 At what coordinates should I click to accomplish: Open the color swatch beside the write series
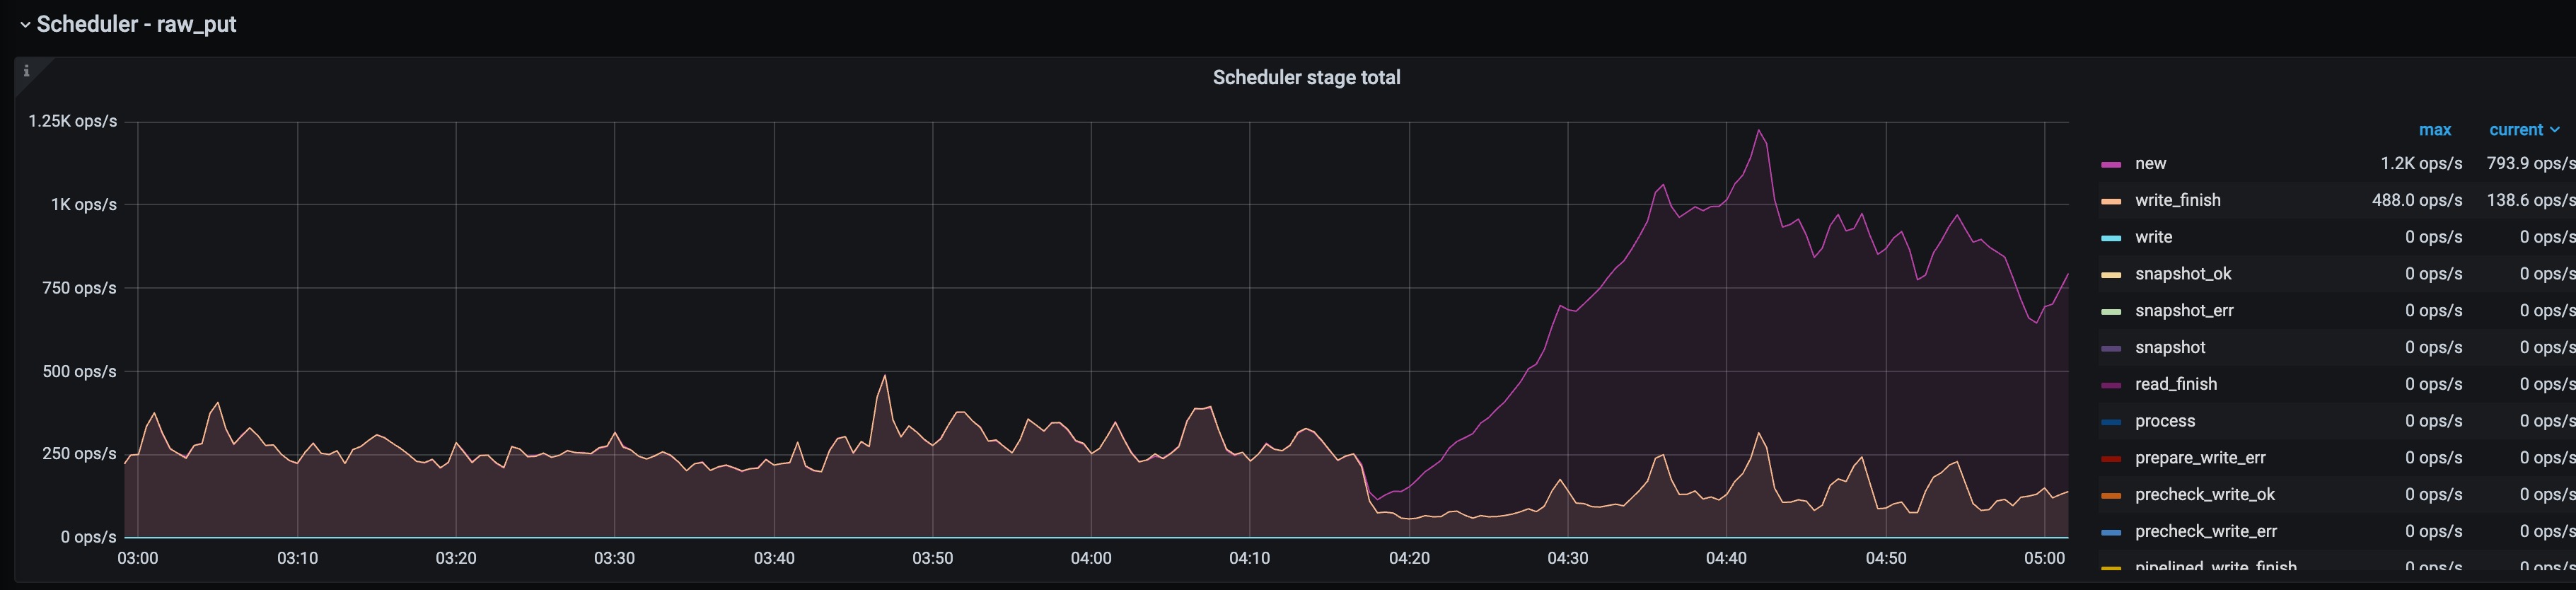2111,238
